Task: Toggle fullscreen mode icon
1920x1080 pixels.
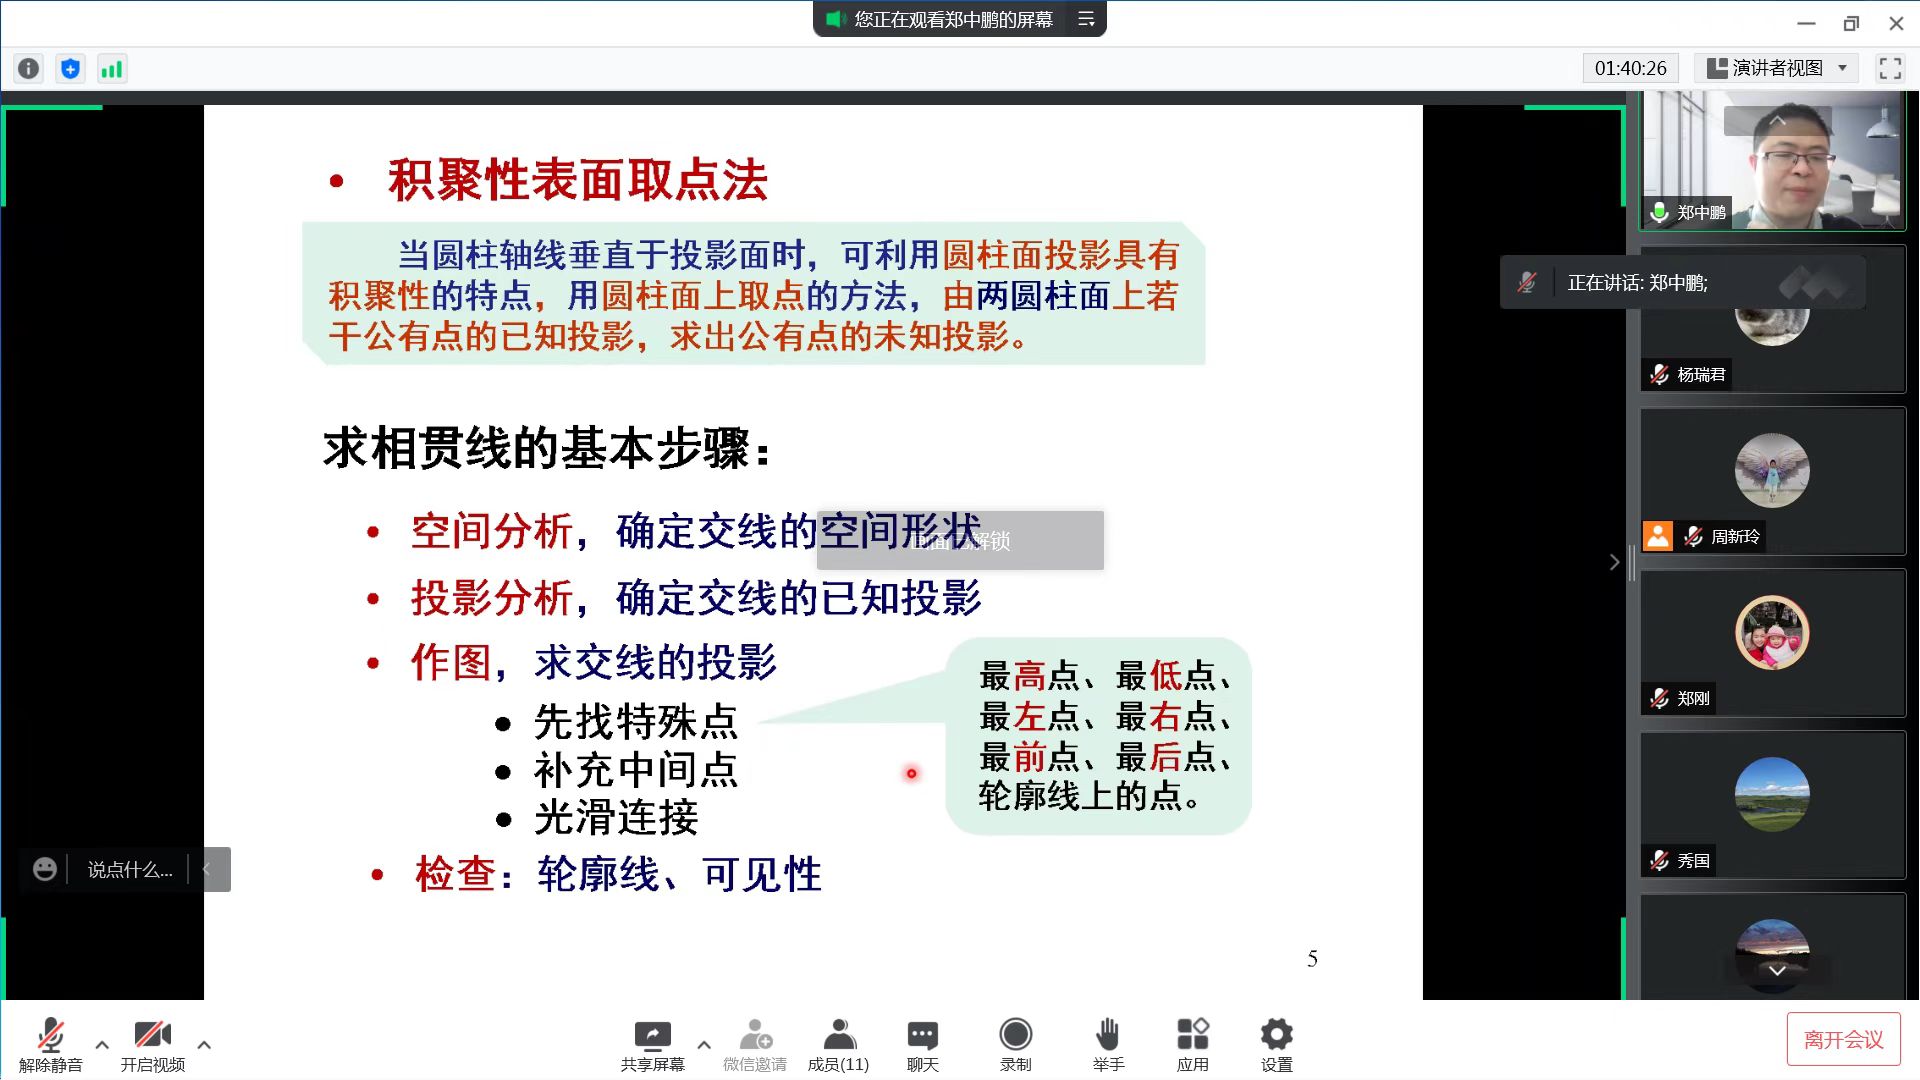Action: coord(1889,68)
